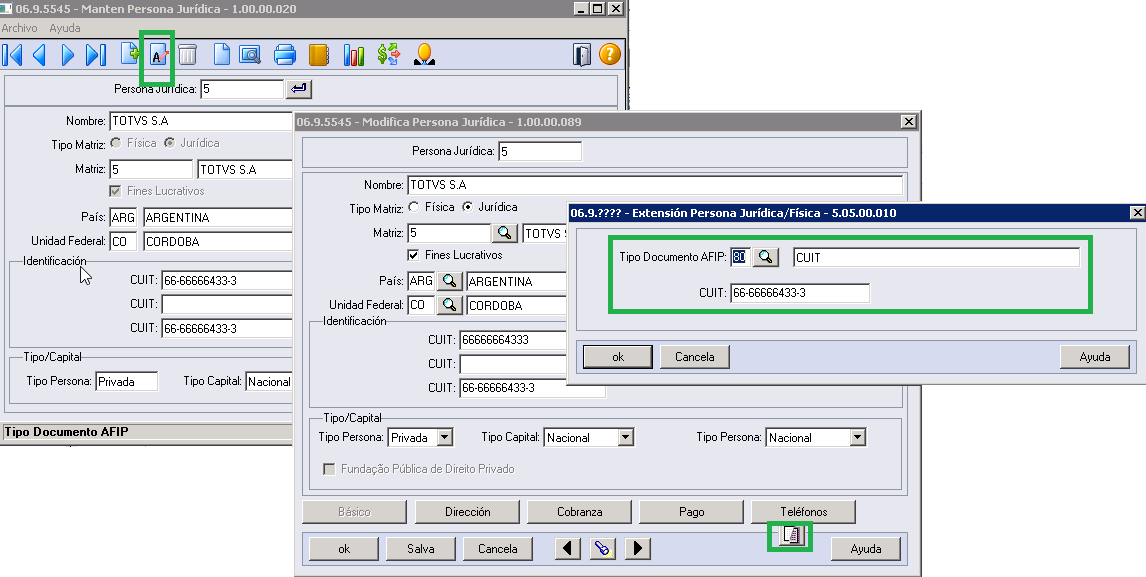1146x577 pixels.
Task: Click the enter arrow beside Persona Jurídica 5
Action: click(x=299, y=89)
